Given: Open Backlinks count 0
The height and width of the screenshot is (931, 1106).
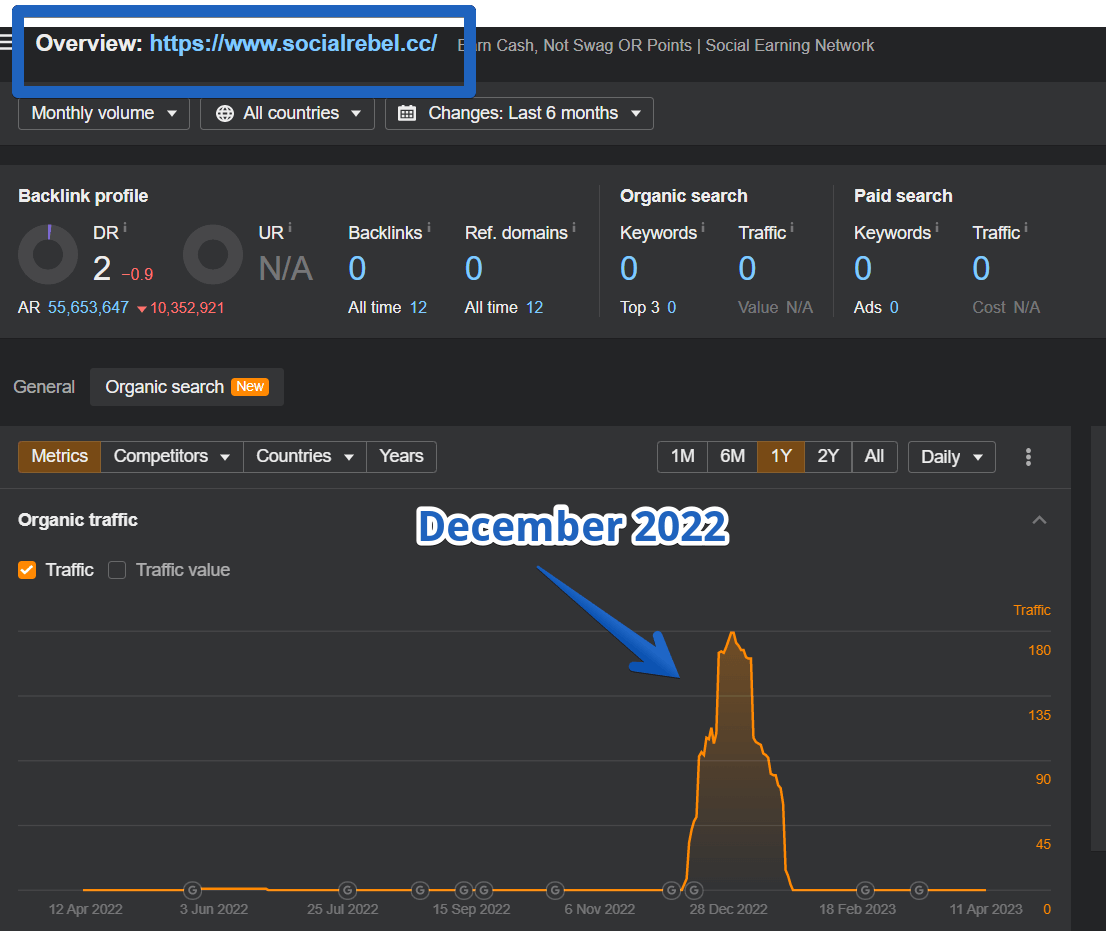Looking at the screenshot, I should (358, 269).
